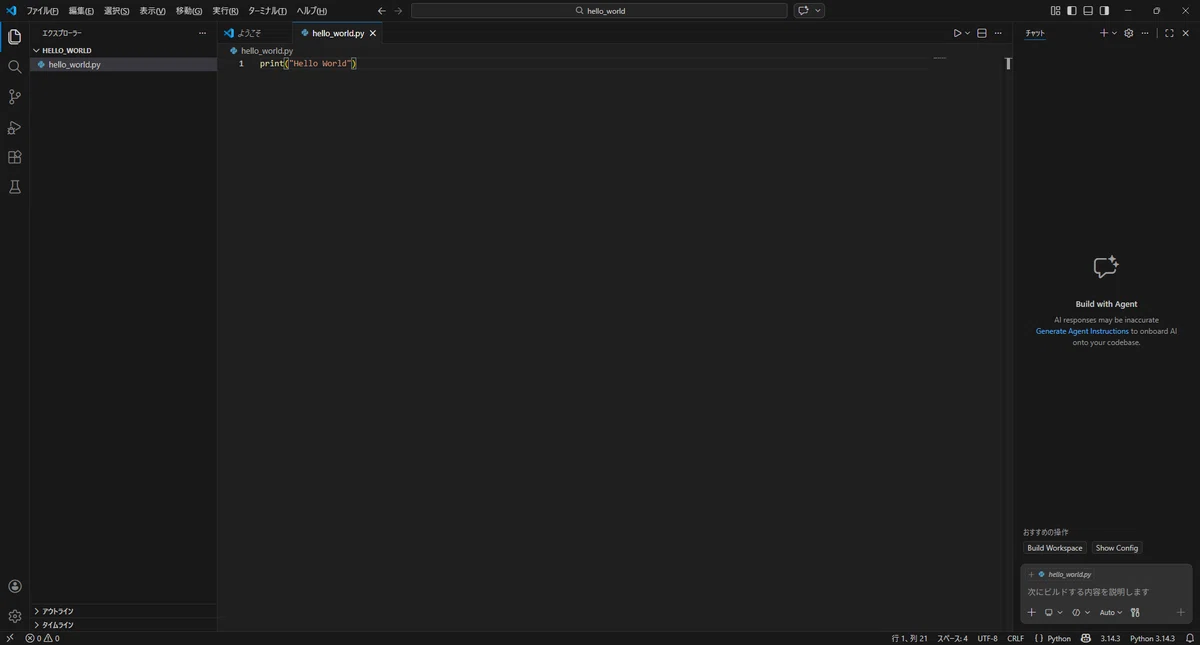The image size is (1200, 645).
Task: Open the Customize Layout icon
Action: 1055,11
